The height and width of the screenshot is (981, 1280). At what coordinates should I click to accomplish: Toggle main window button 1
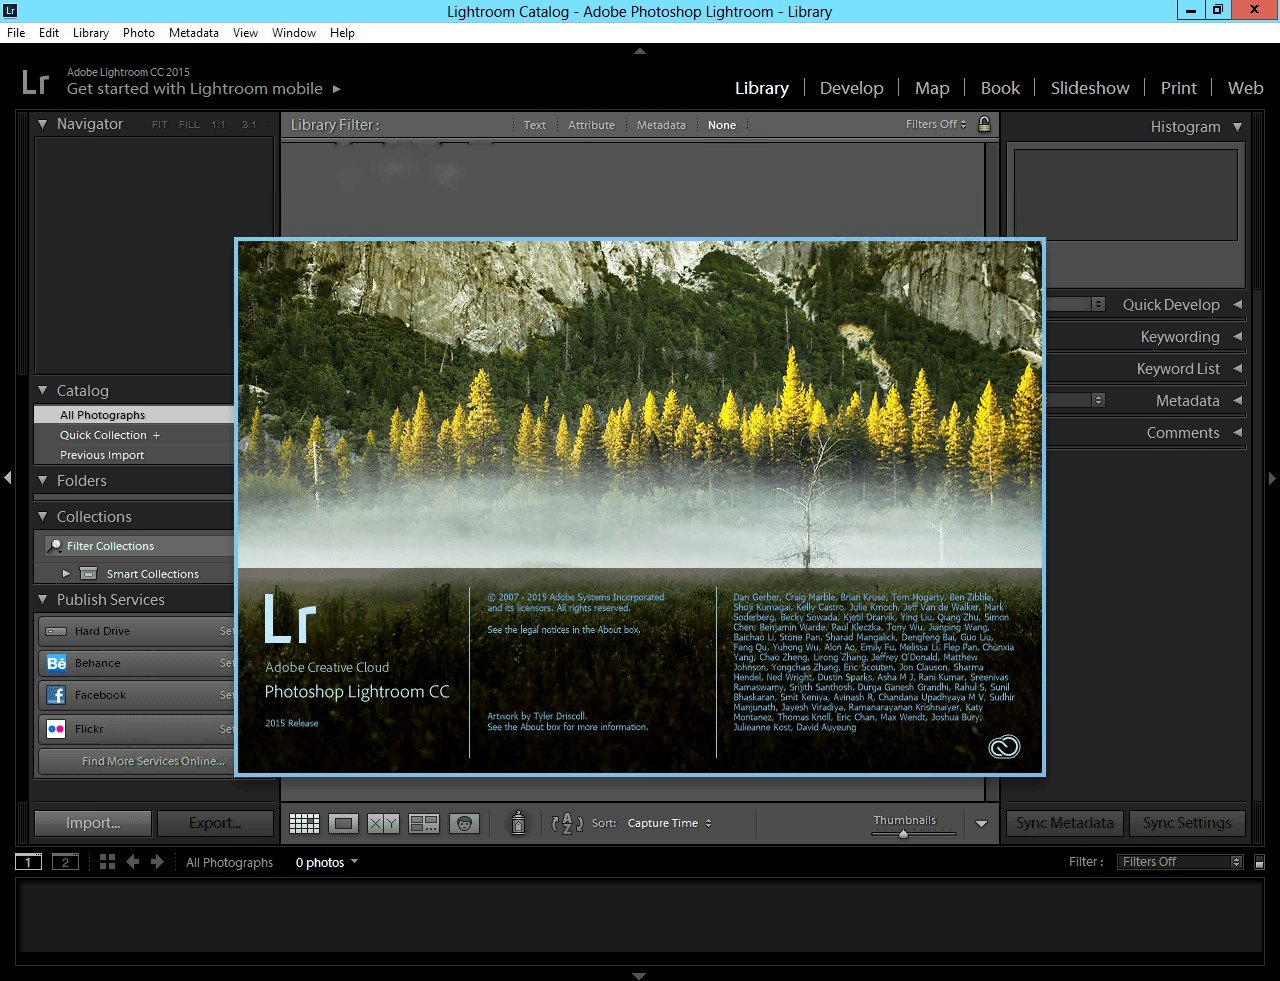[x=28, y=862]
